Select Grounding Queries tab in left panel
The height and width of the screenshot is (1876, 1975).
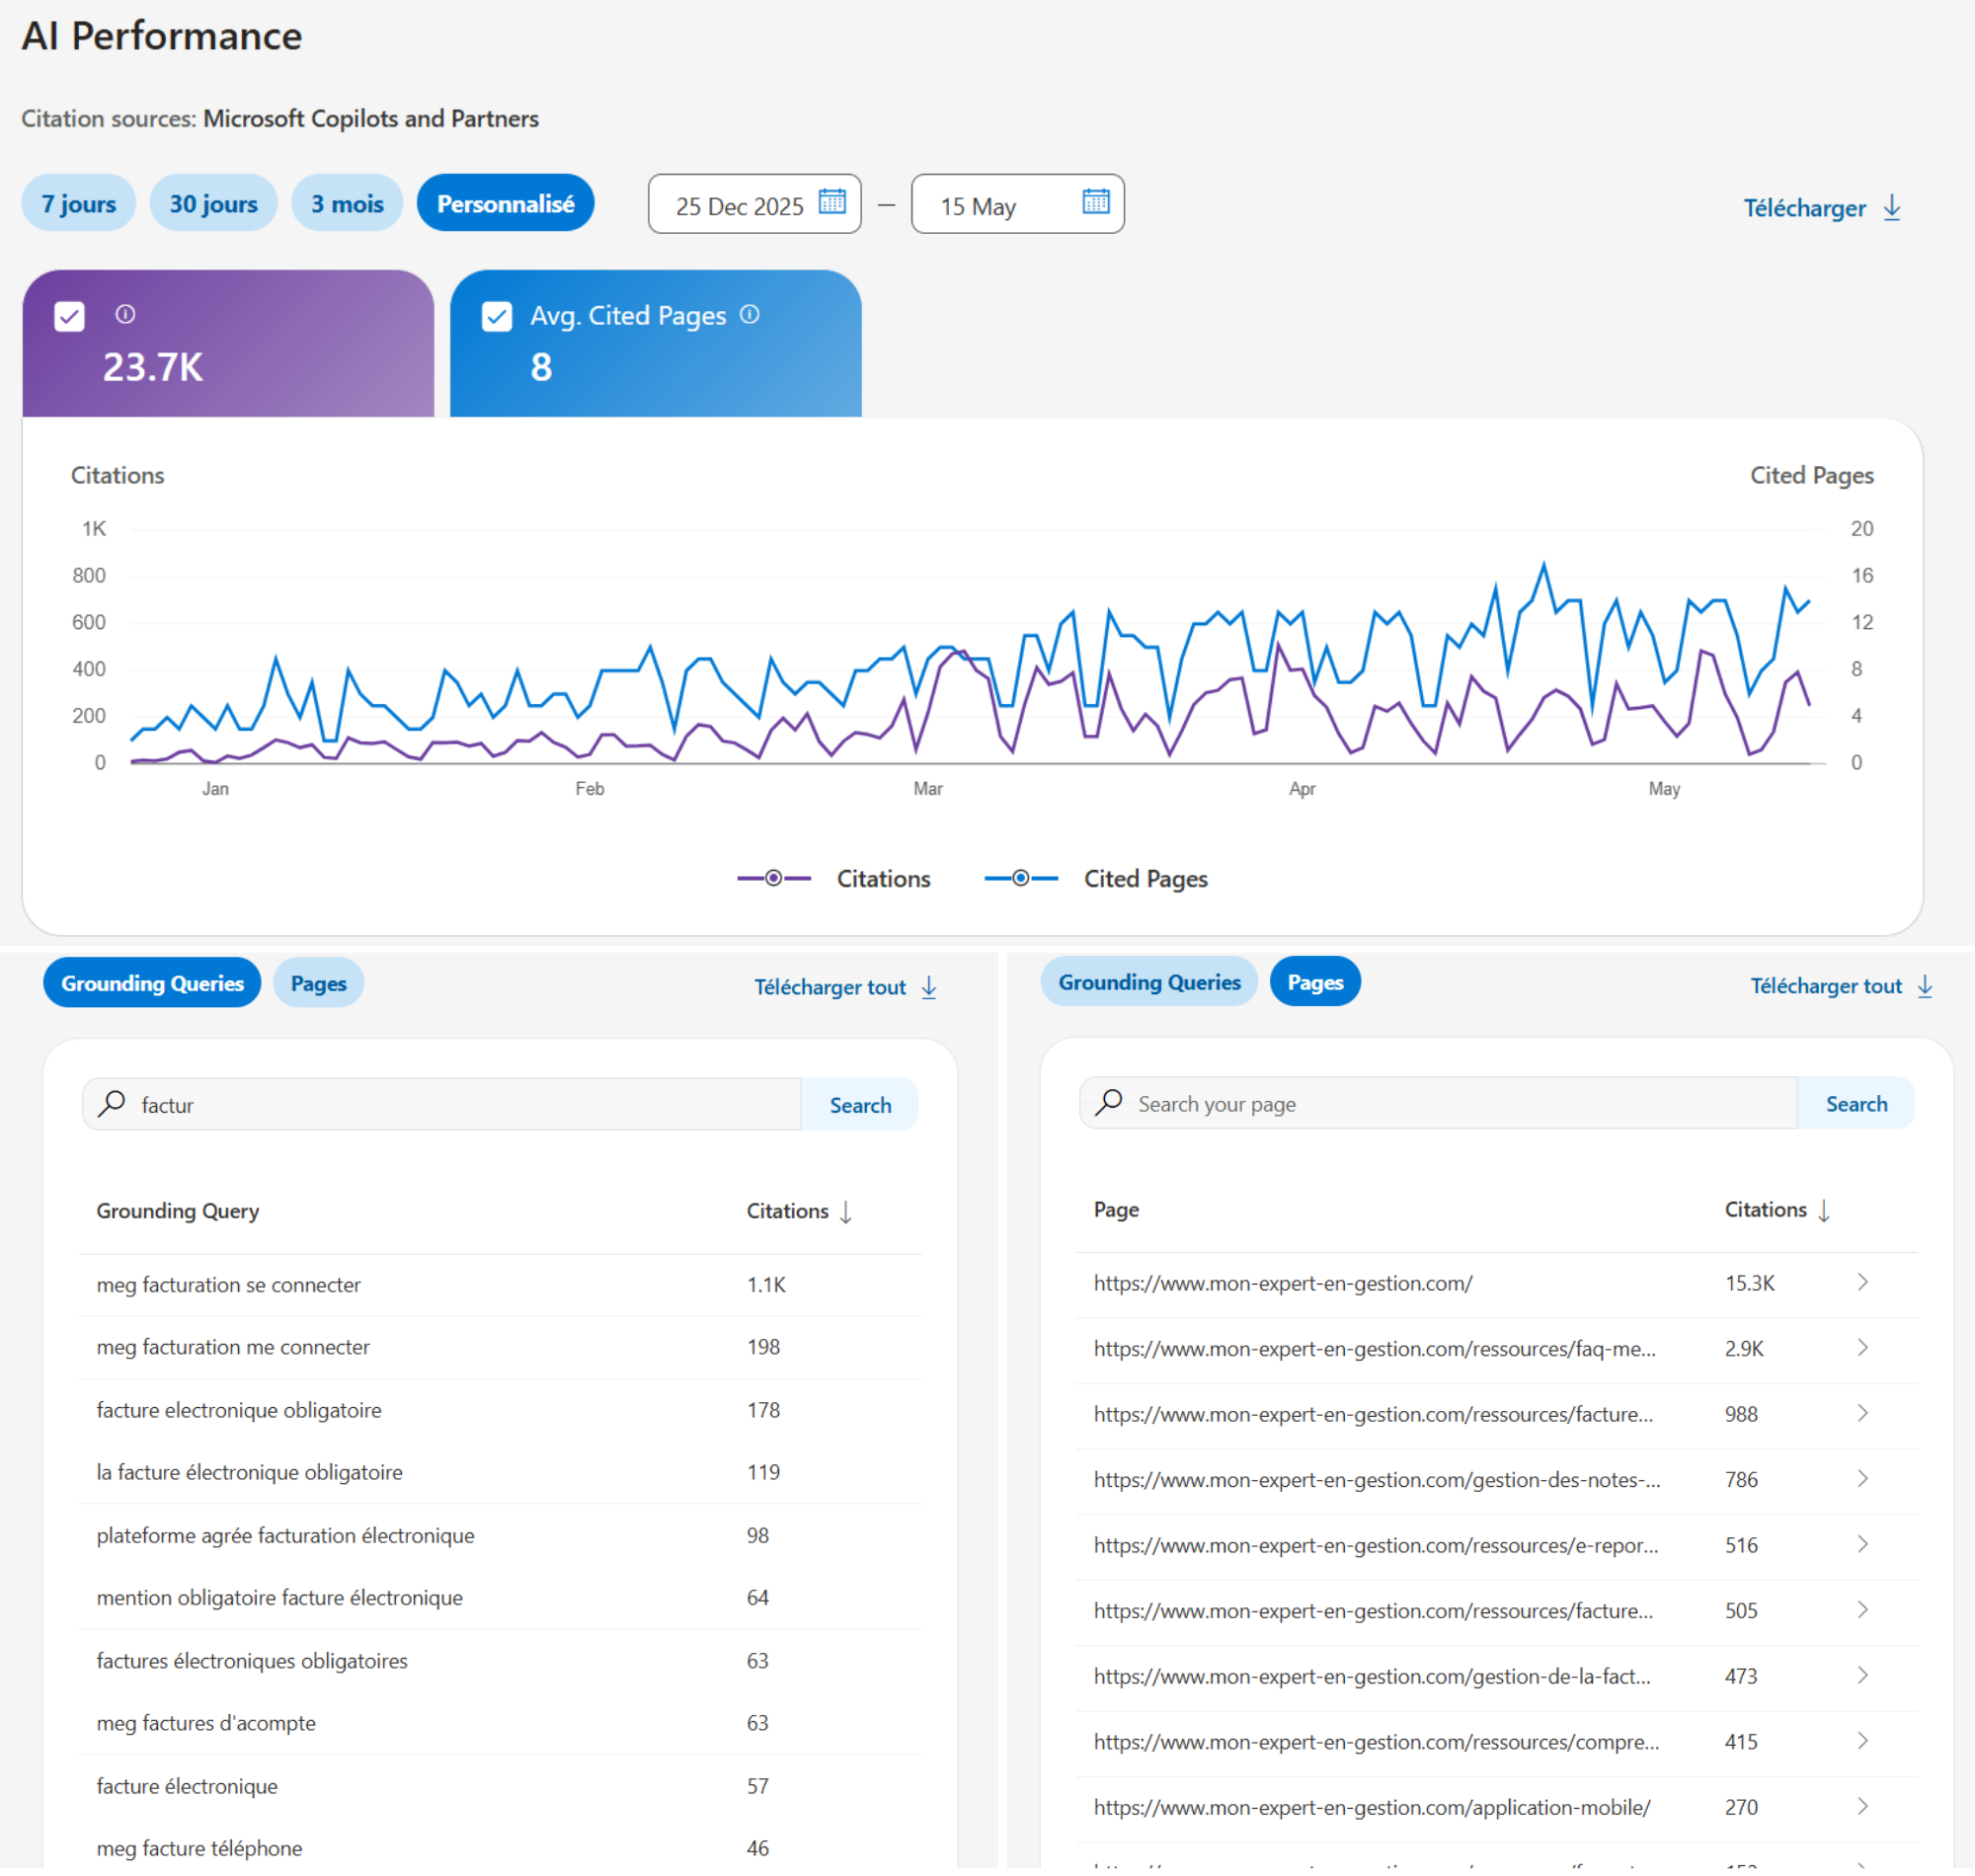pyautogui.click(x=152, y=983)
